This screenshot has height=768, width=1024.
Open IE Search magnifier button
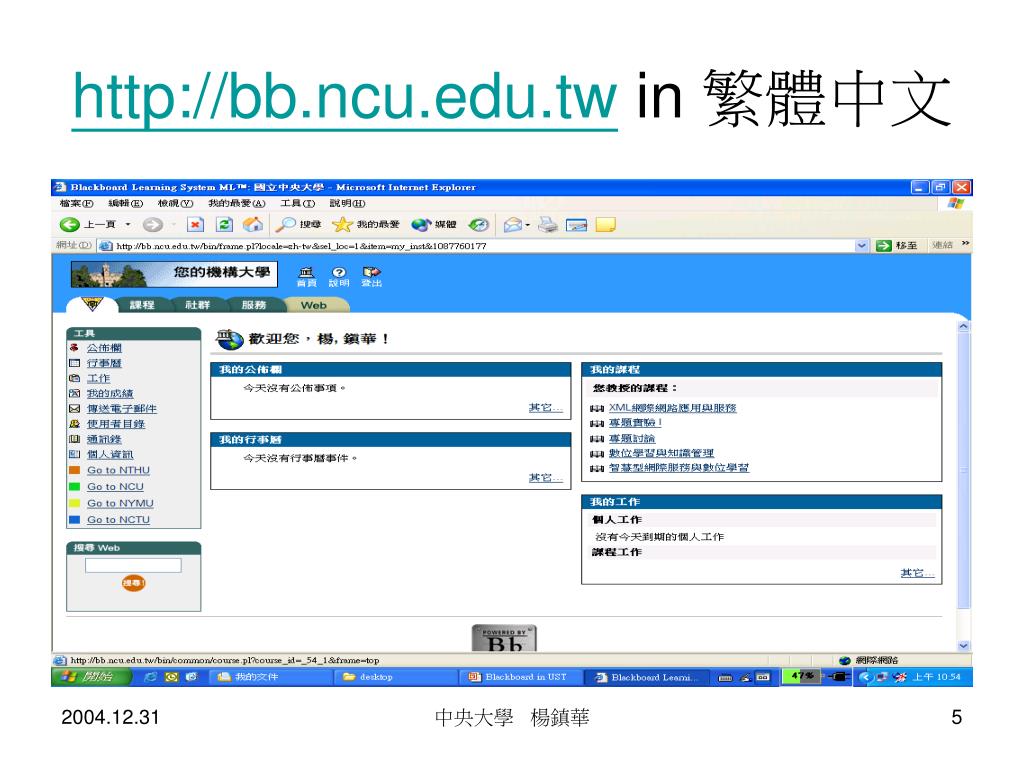click(298, 225)
